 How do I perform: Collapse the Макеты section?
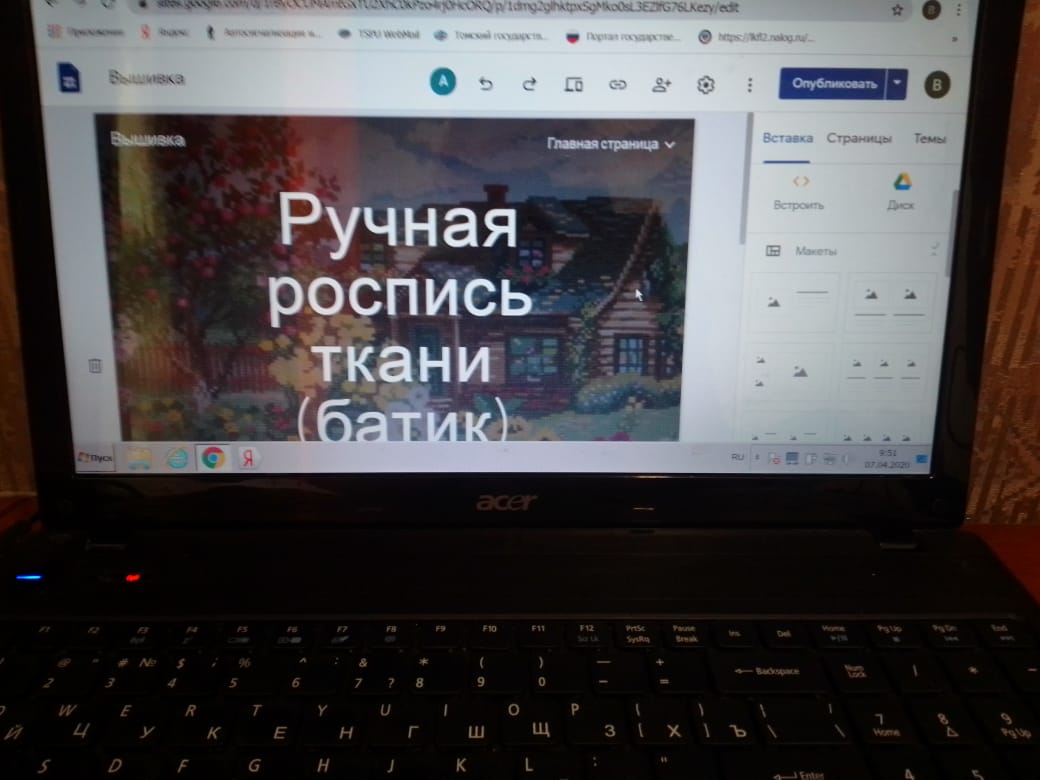pos(934,249)
